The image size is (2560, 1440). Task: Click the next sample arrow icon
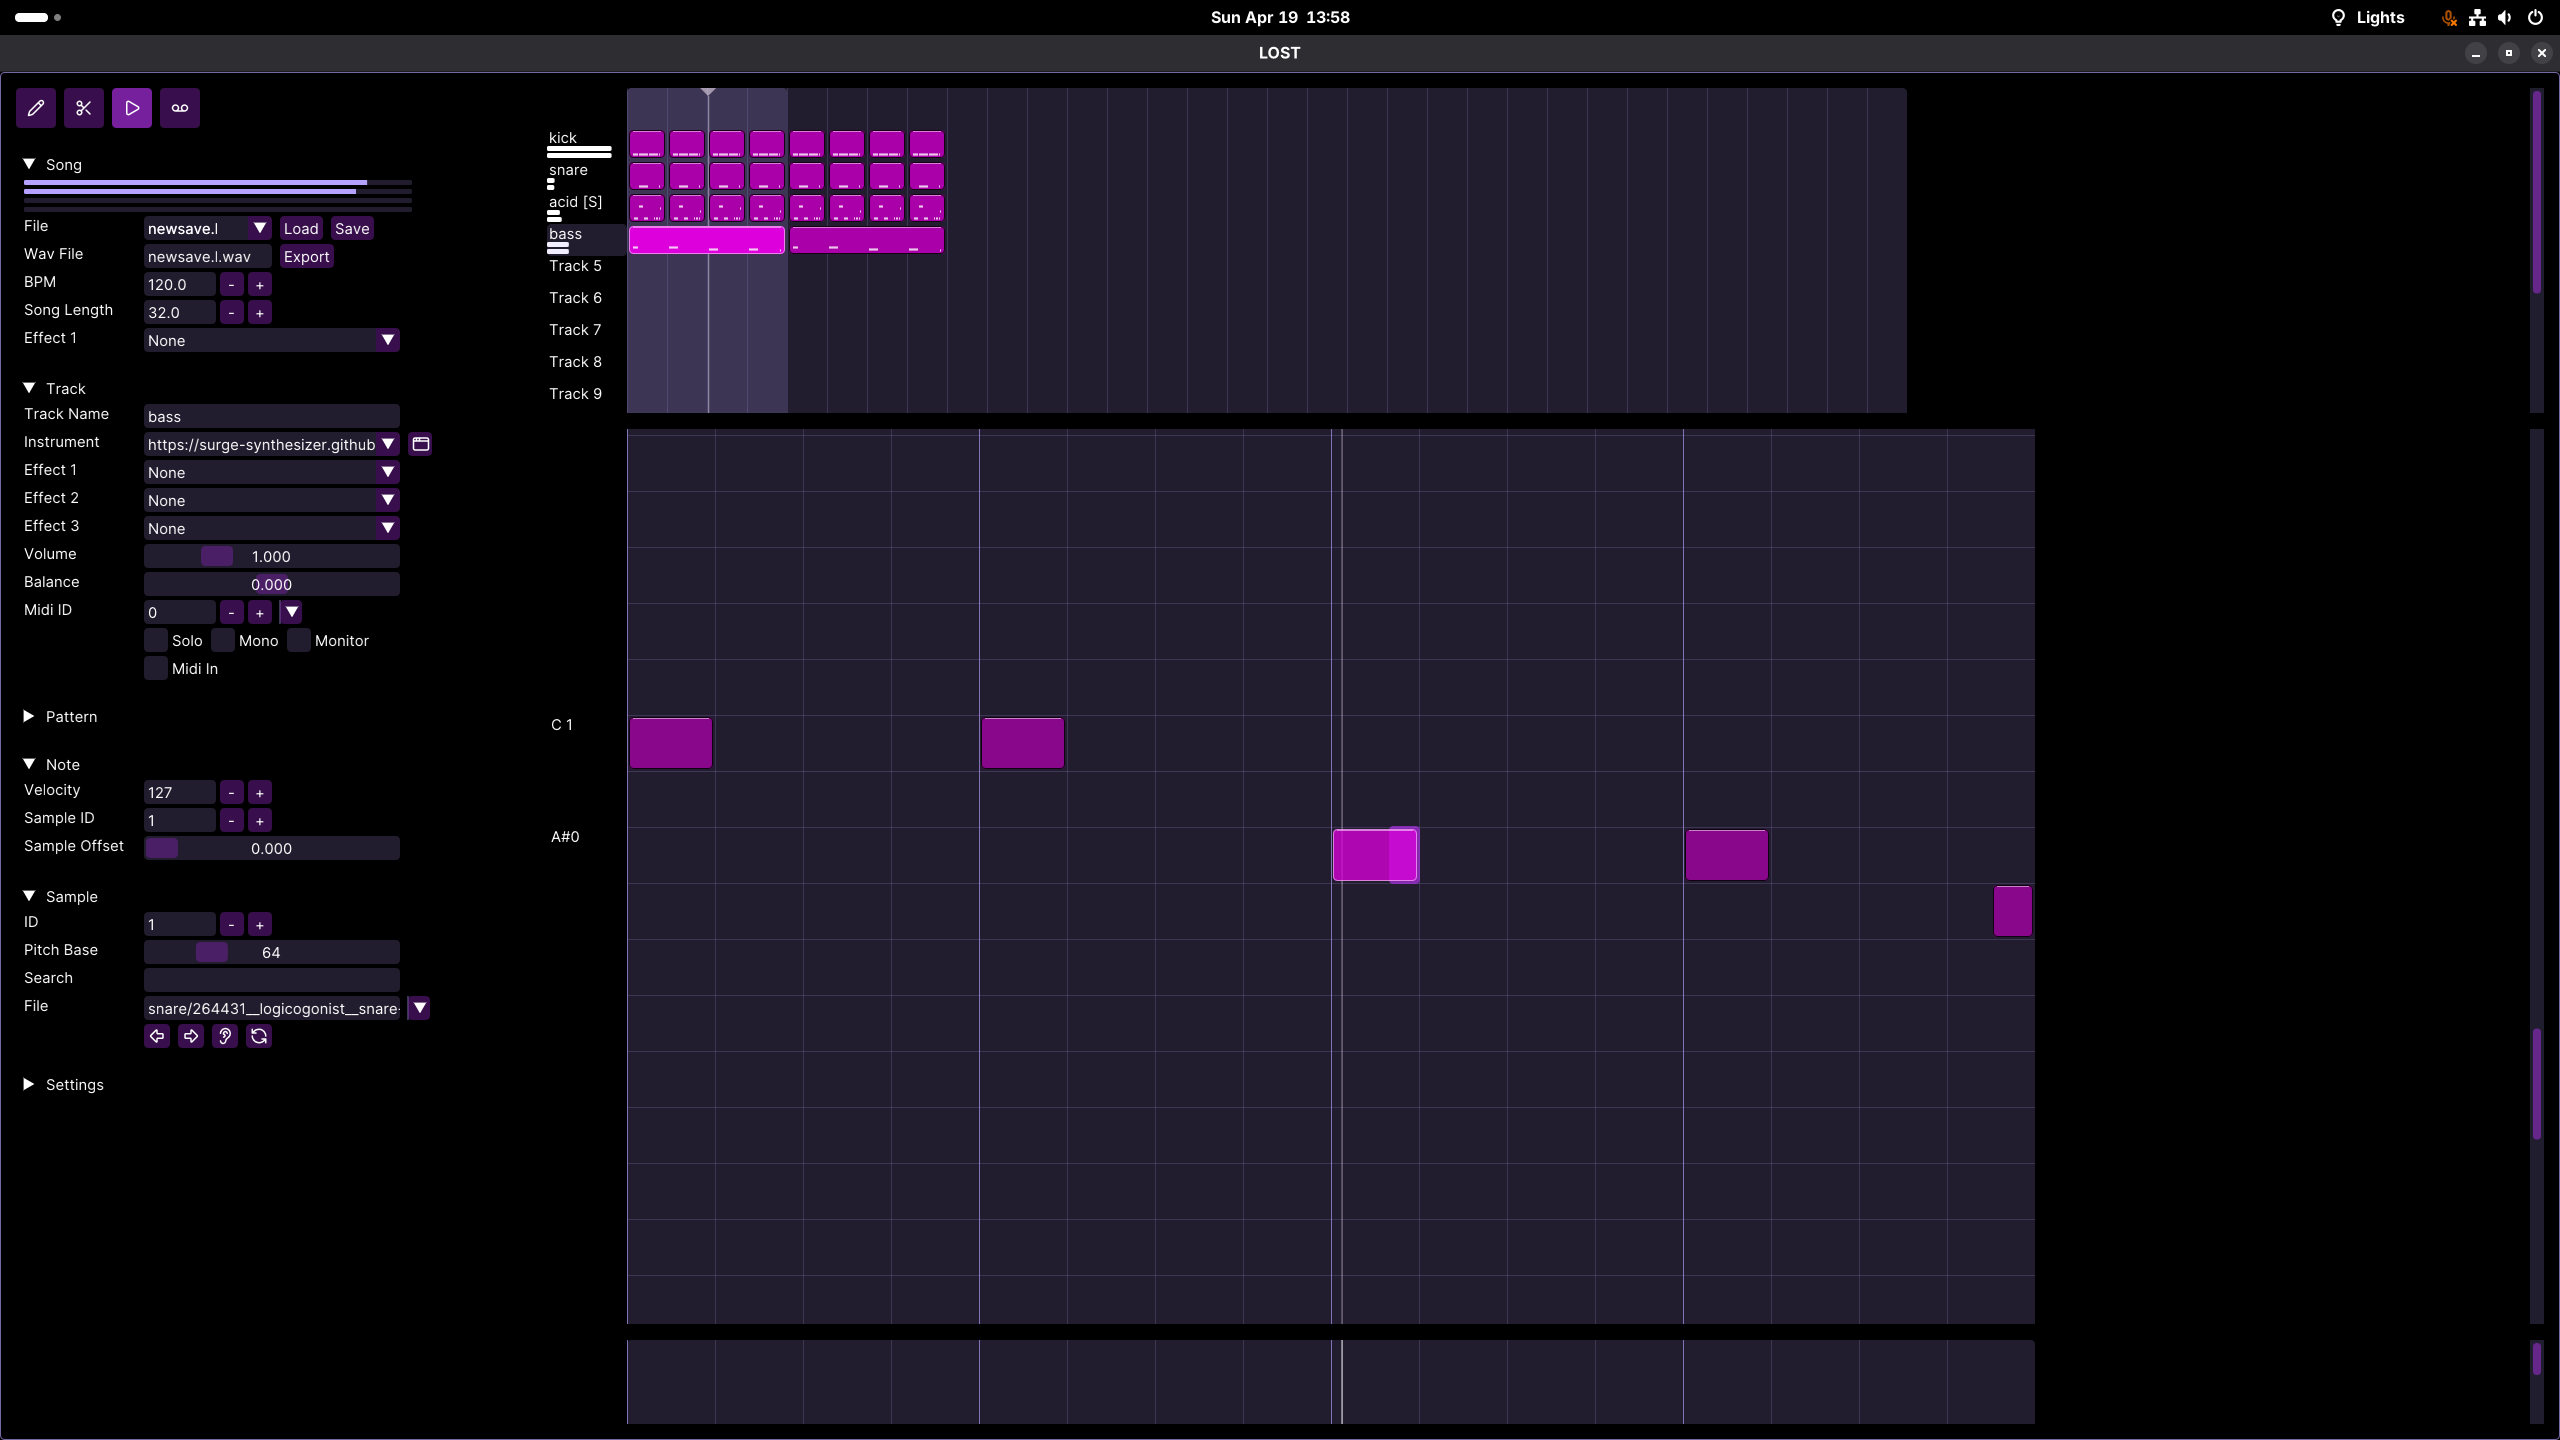pos(191,1036)
